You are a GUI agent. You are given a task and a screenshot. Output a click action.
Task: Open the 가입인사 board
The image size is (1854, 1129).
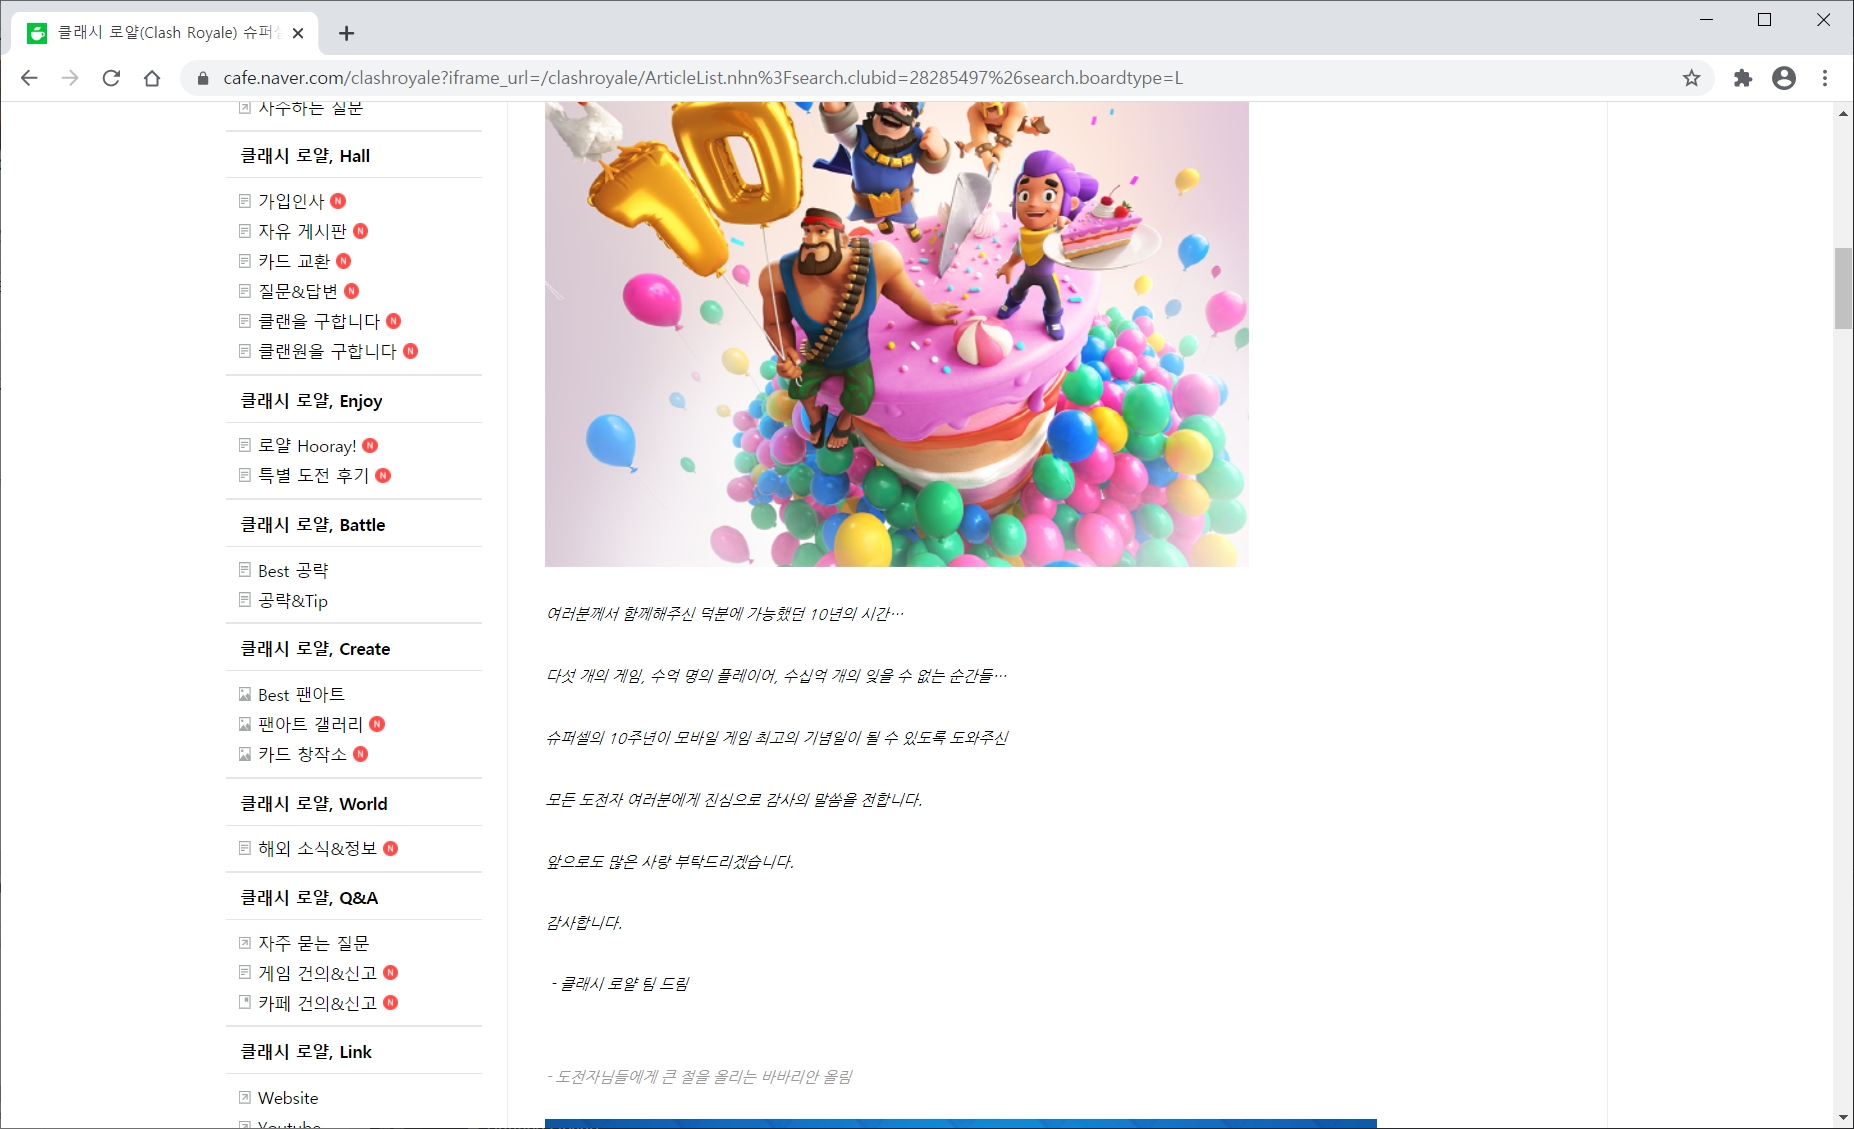point(291,201)
